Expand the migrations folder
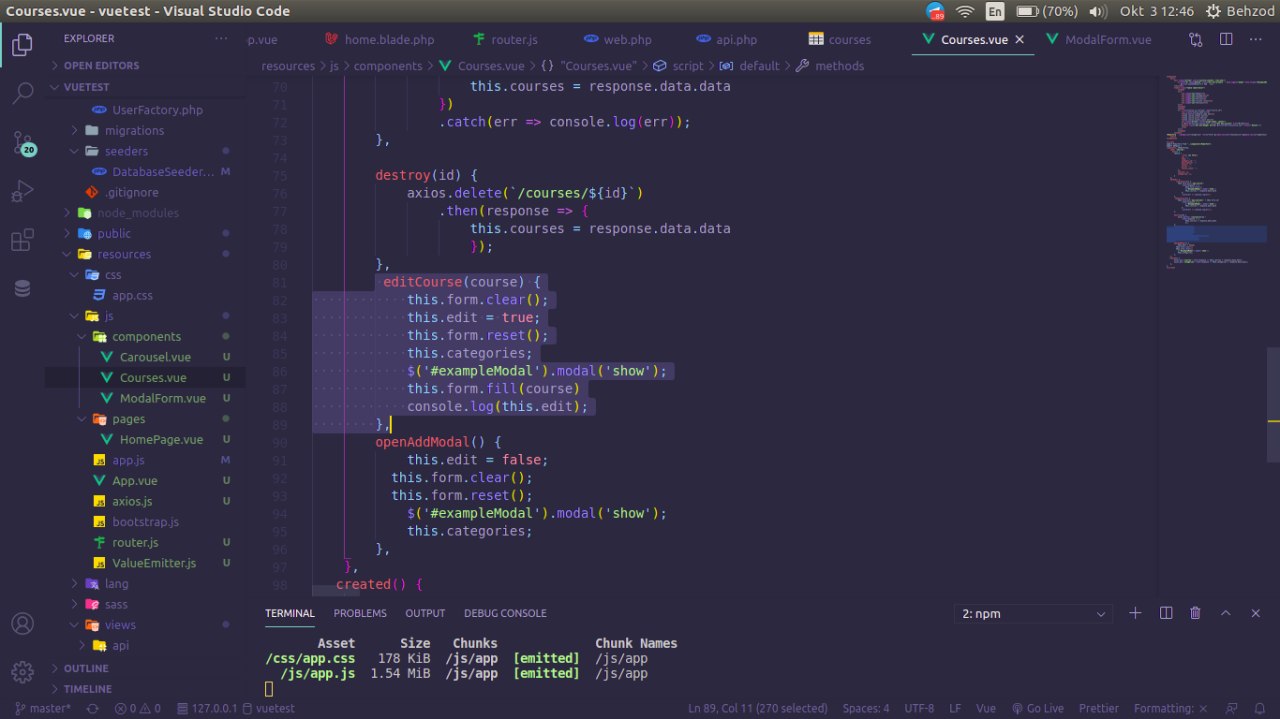 [133, 130]
